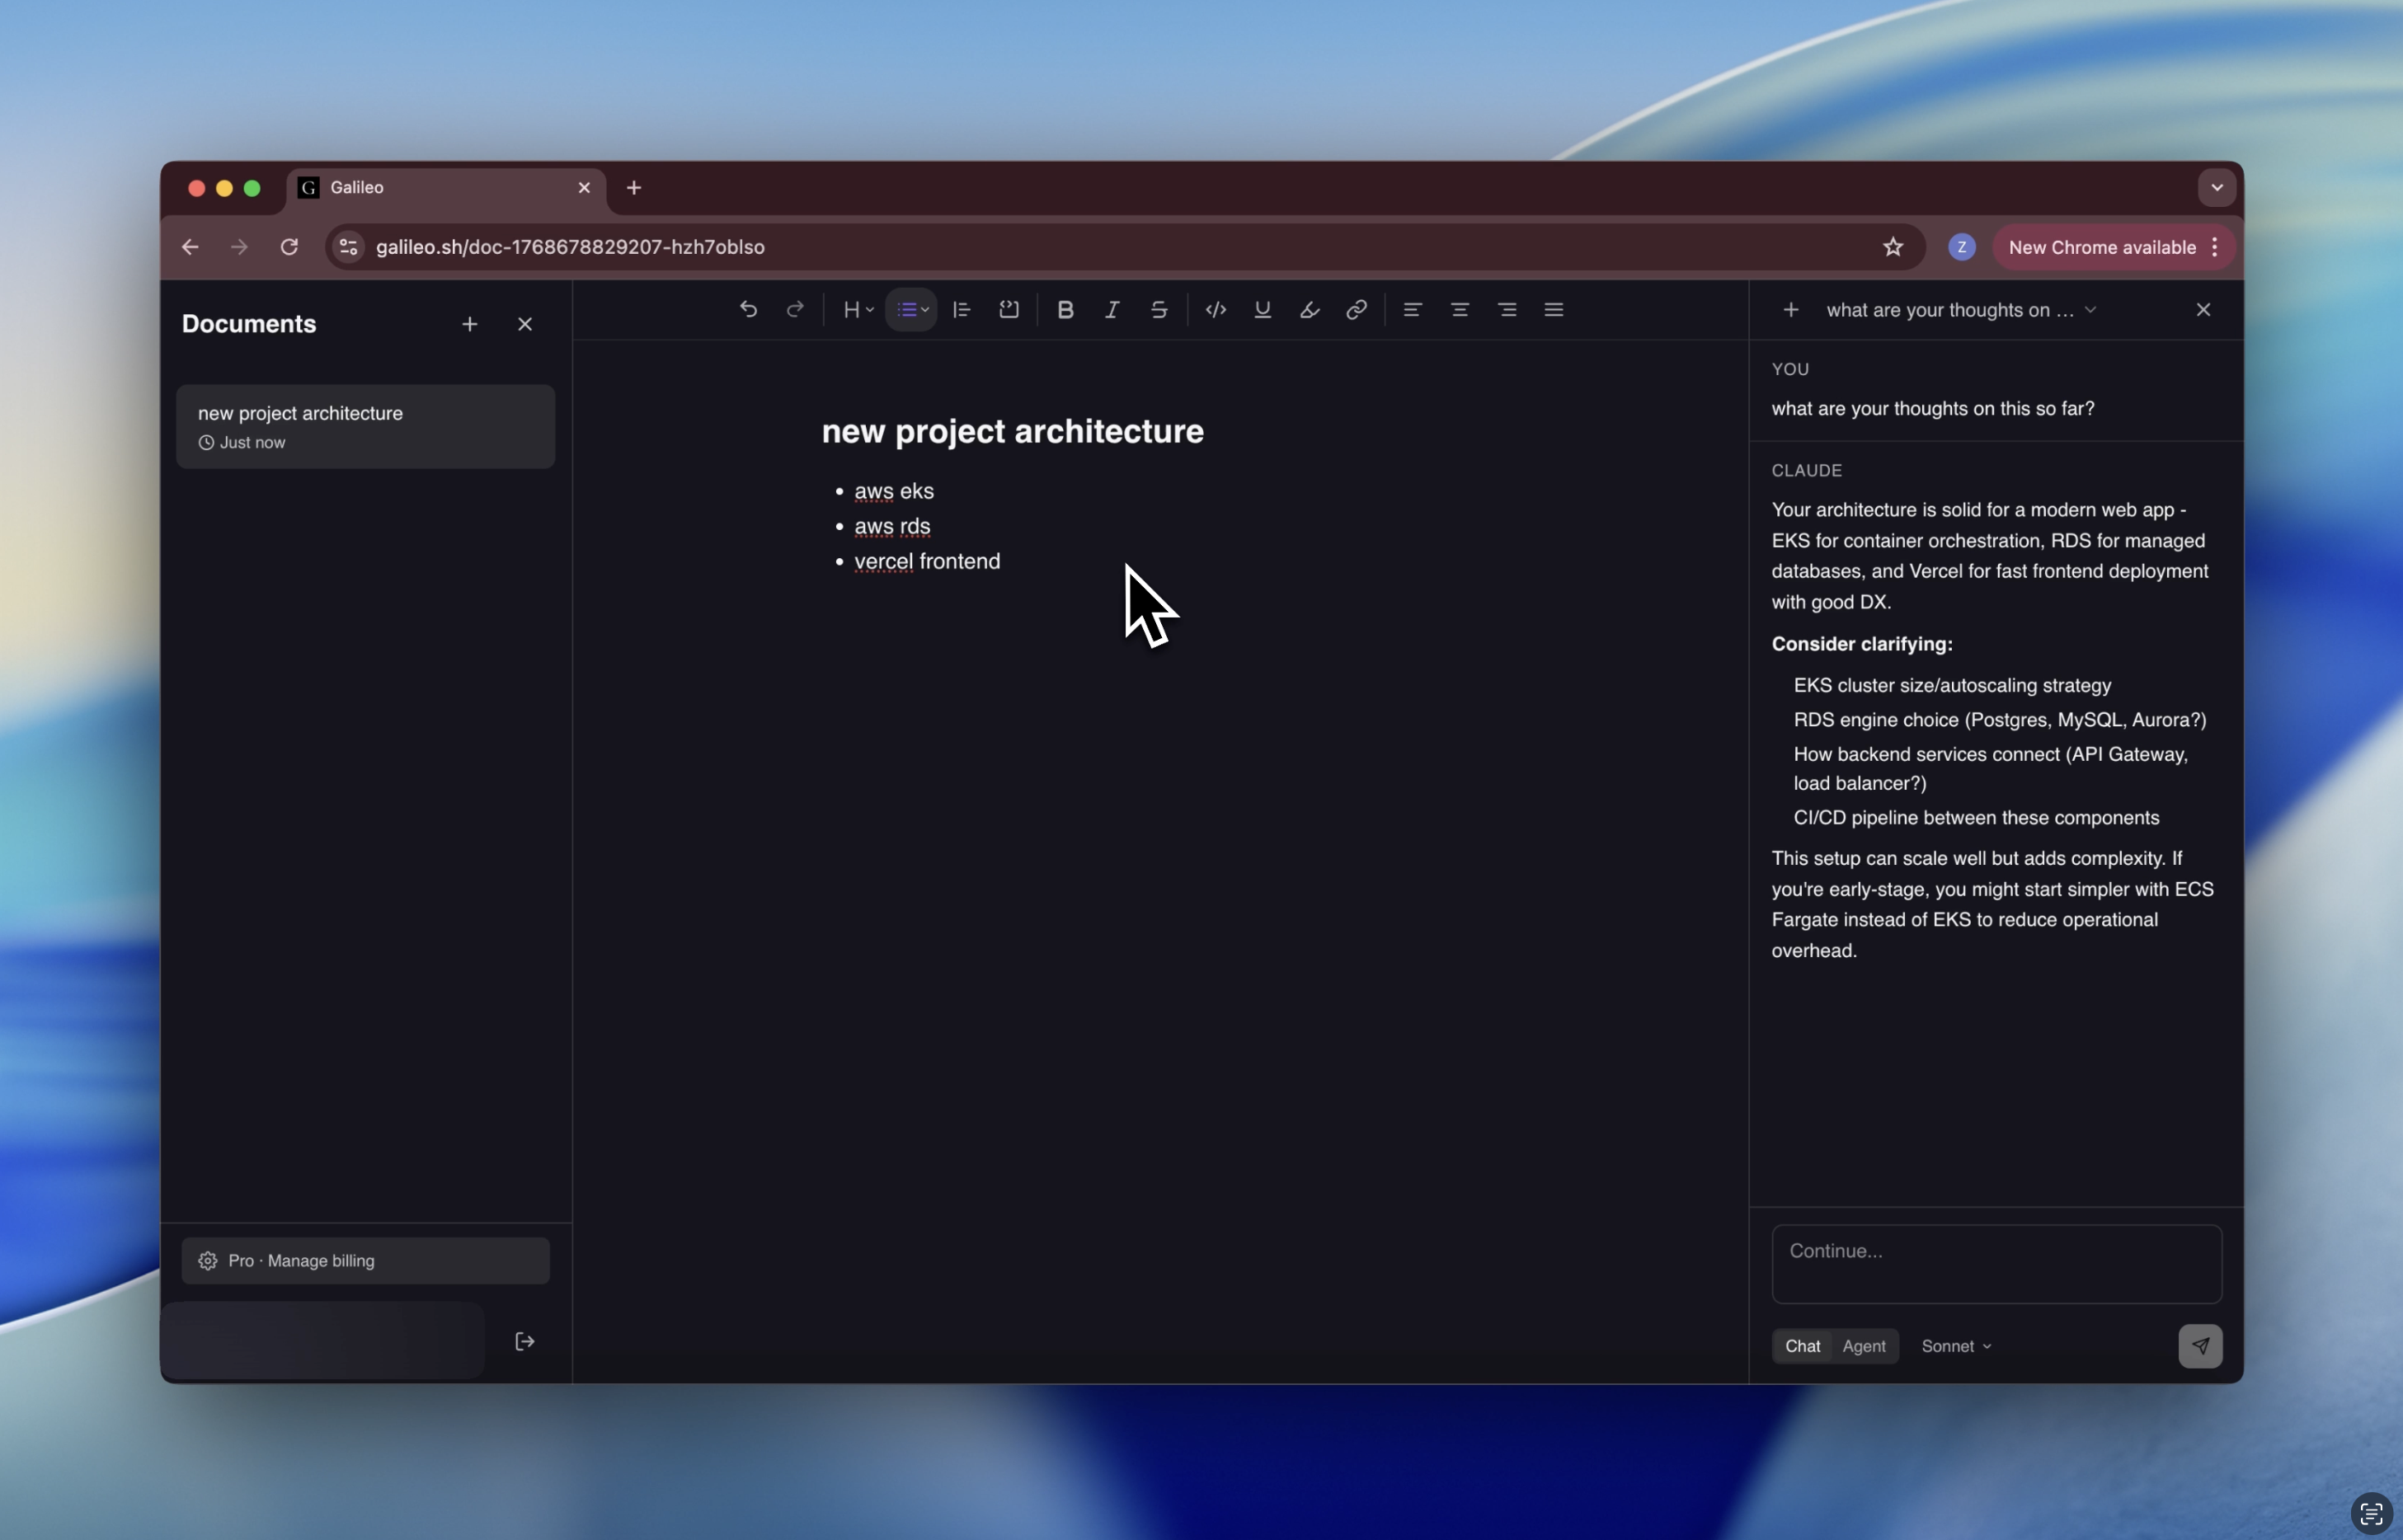2403x1540 pixels.
Task: Apply underline formatting
Action: 1262,310
